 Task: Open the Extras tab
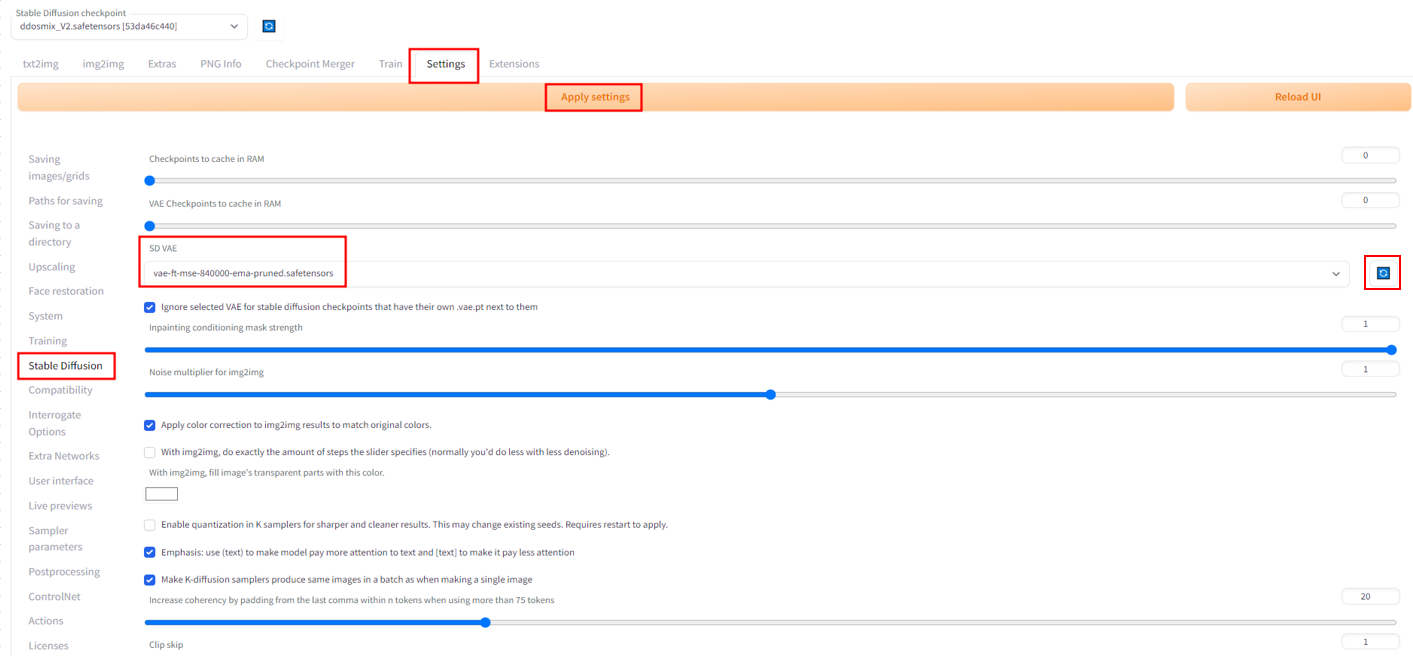(x=162, y=64)
